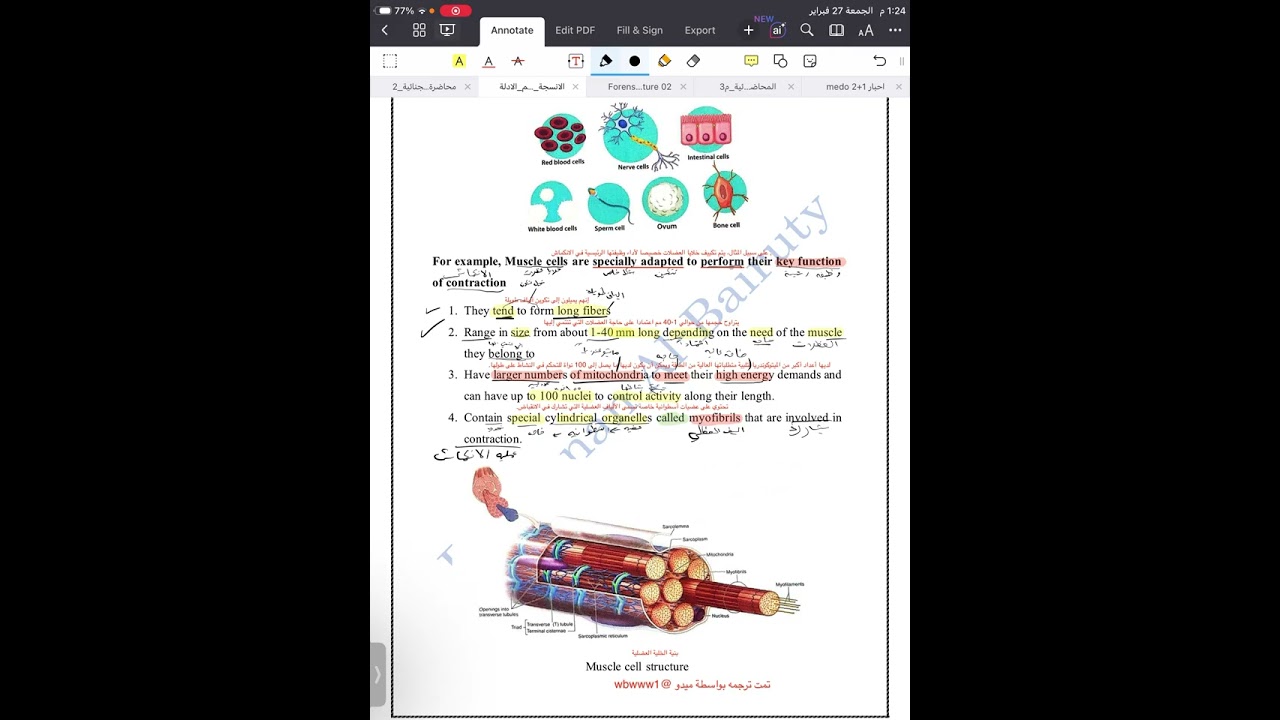Undo the last annotation
The height and width of the screenshot is (720, 1280).
879,61
